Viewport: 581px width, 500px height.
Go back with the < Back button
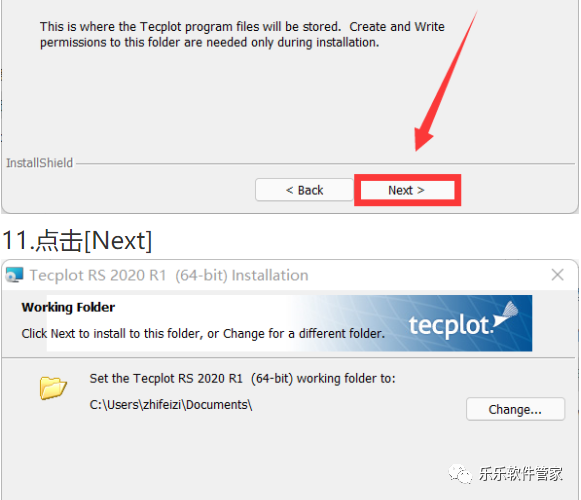304,190
